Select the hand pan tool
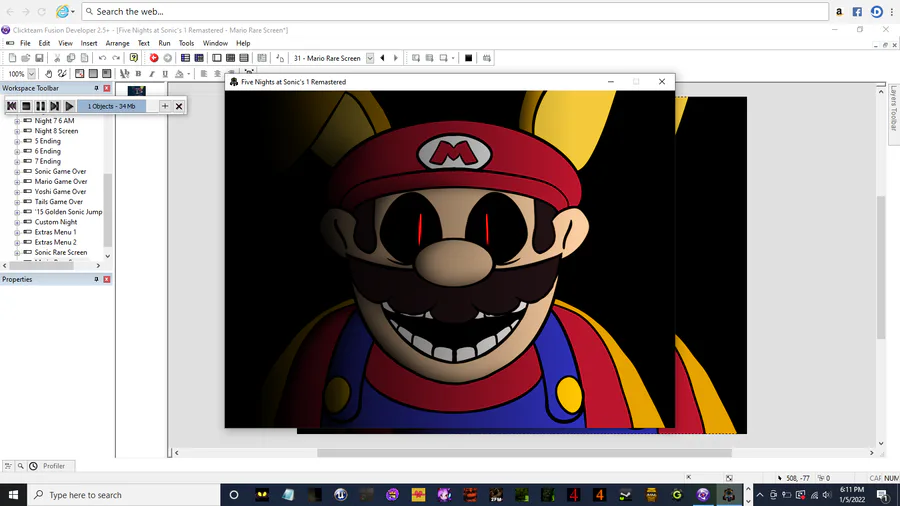 [48, 73]
